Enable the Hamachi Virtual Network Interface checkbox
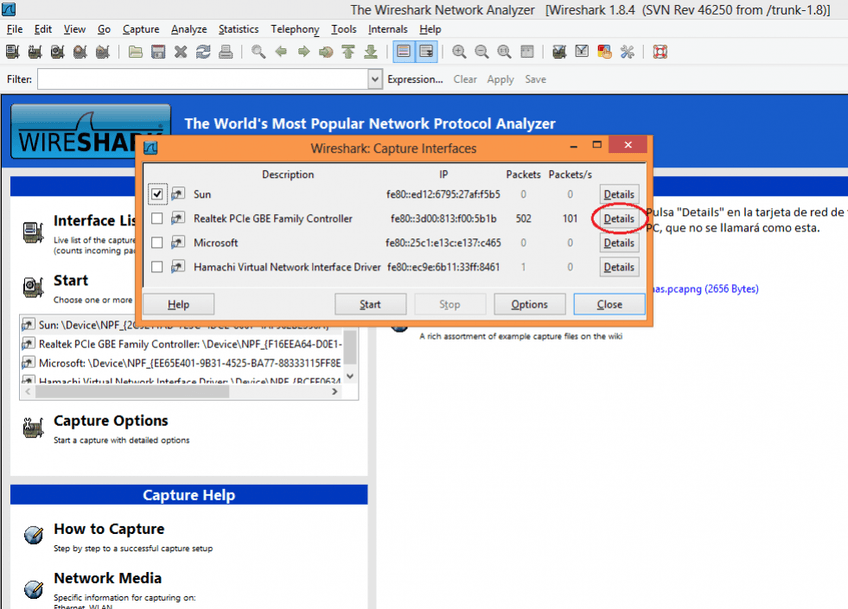 (x=157, y=267)
